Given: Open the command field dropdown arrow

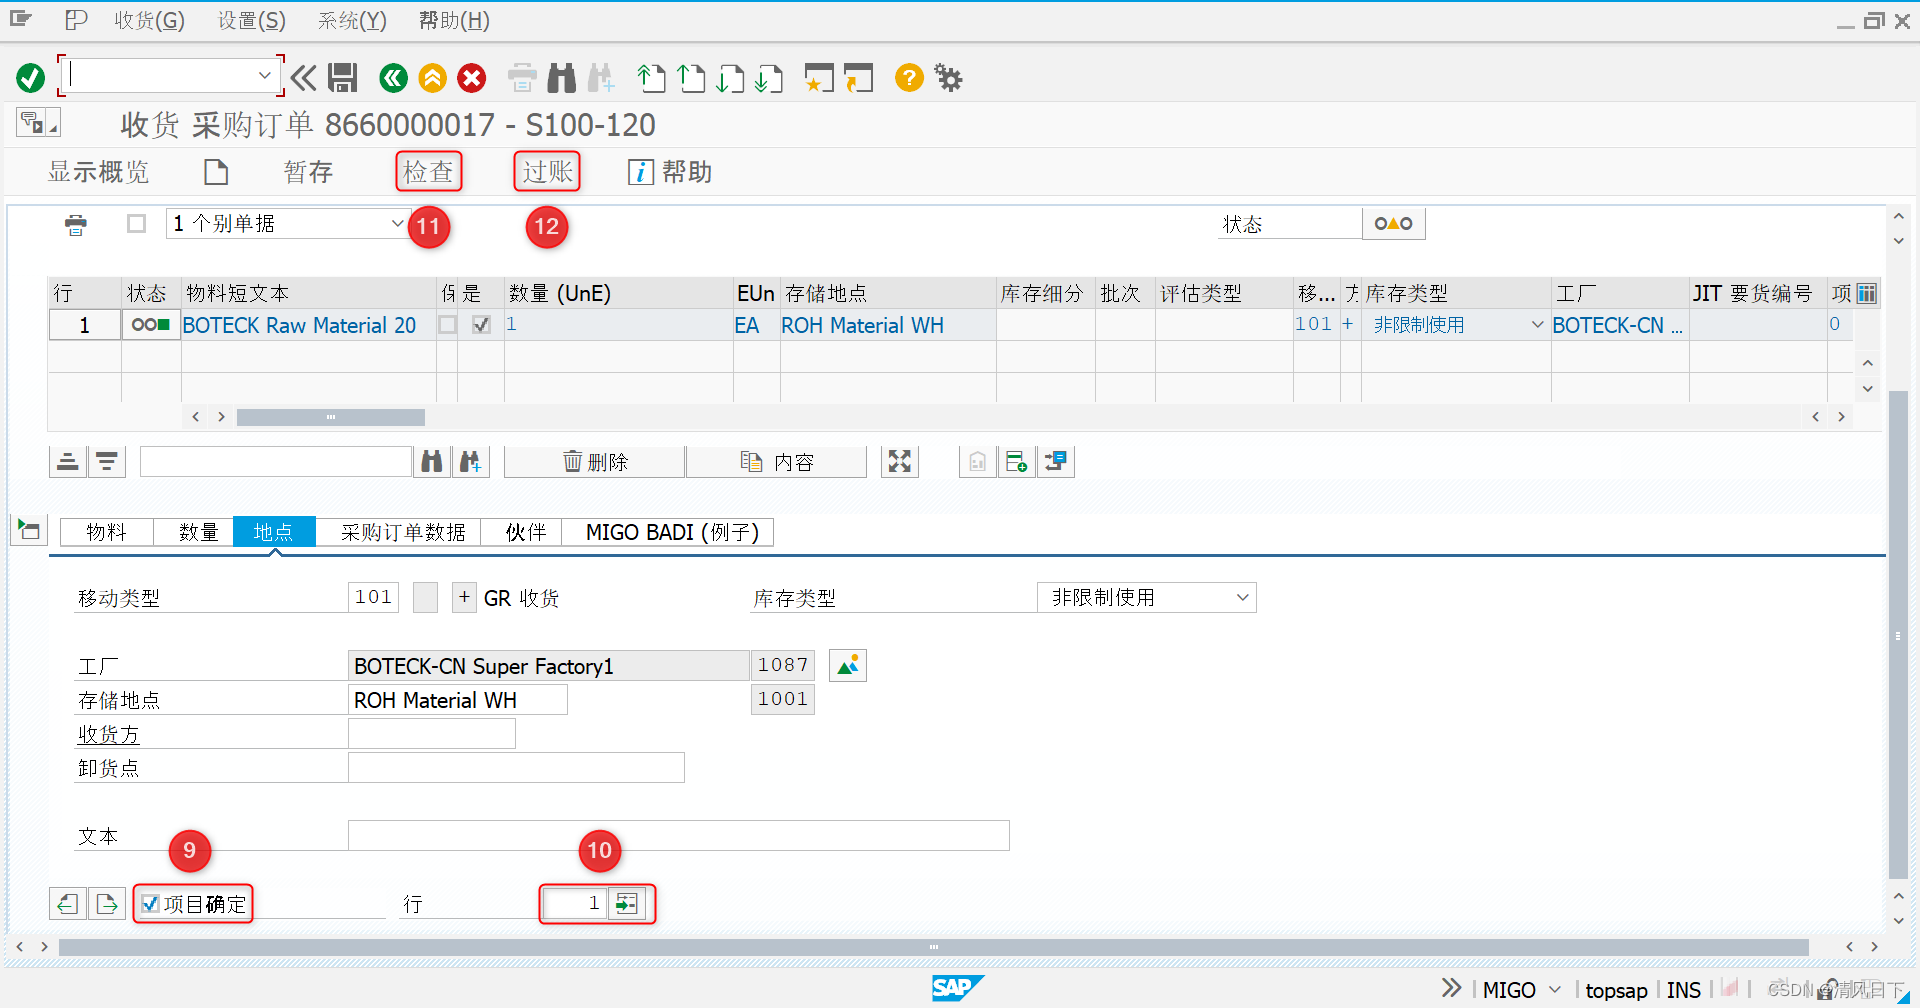Looking at the screenshot, I should coord(264,75).
